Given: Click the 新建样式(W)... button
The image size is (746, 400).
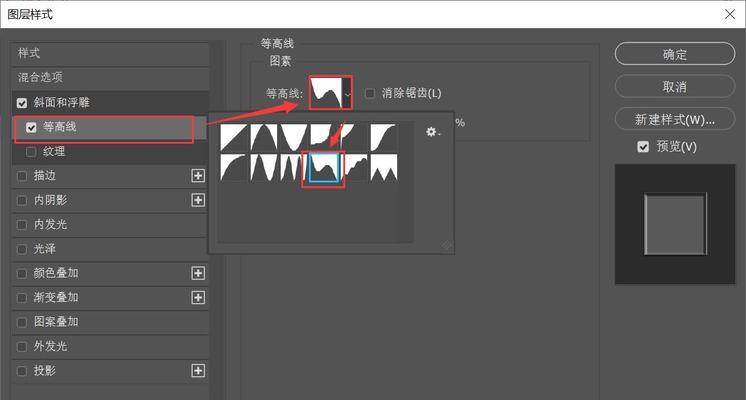Looking at the screenshot, I should click(675, 119).
